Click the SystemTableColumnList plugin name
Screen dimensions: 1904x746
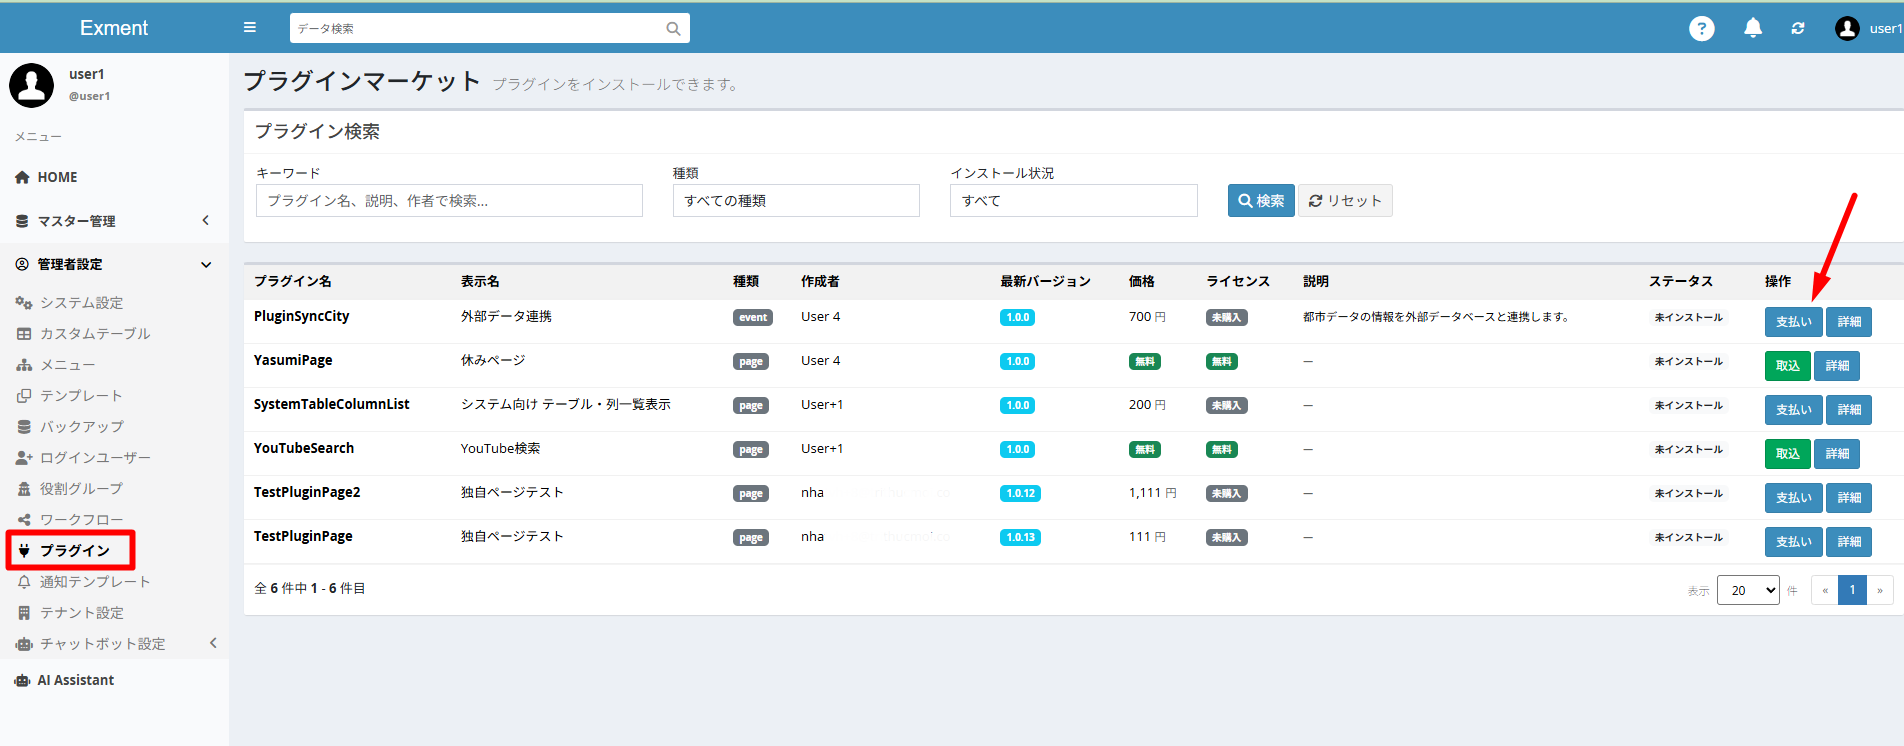coord(332,404)
